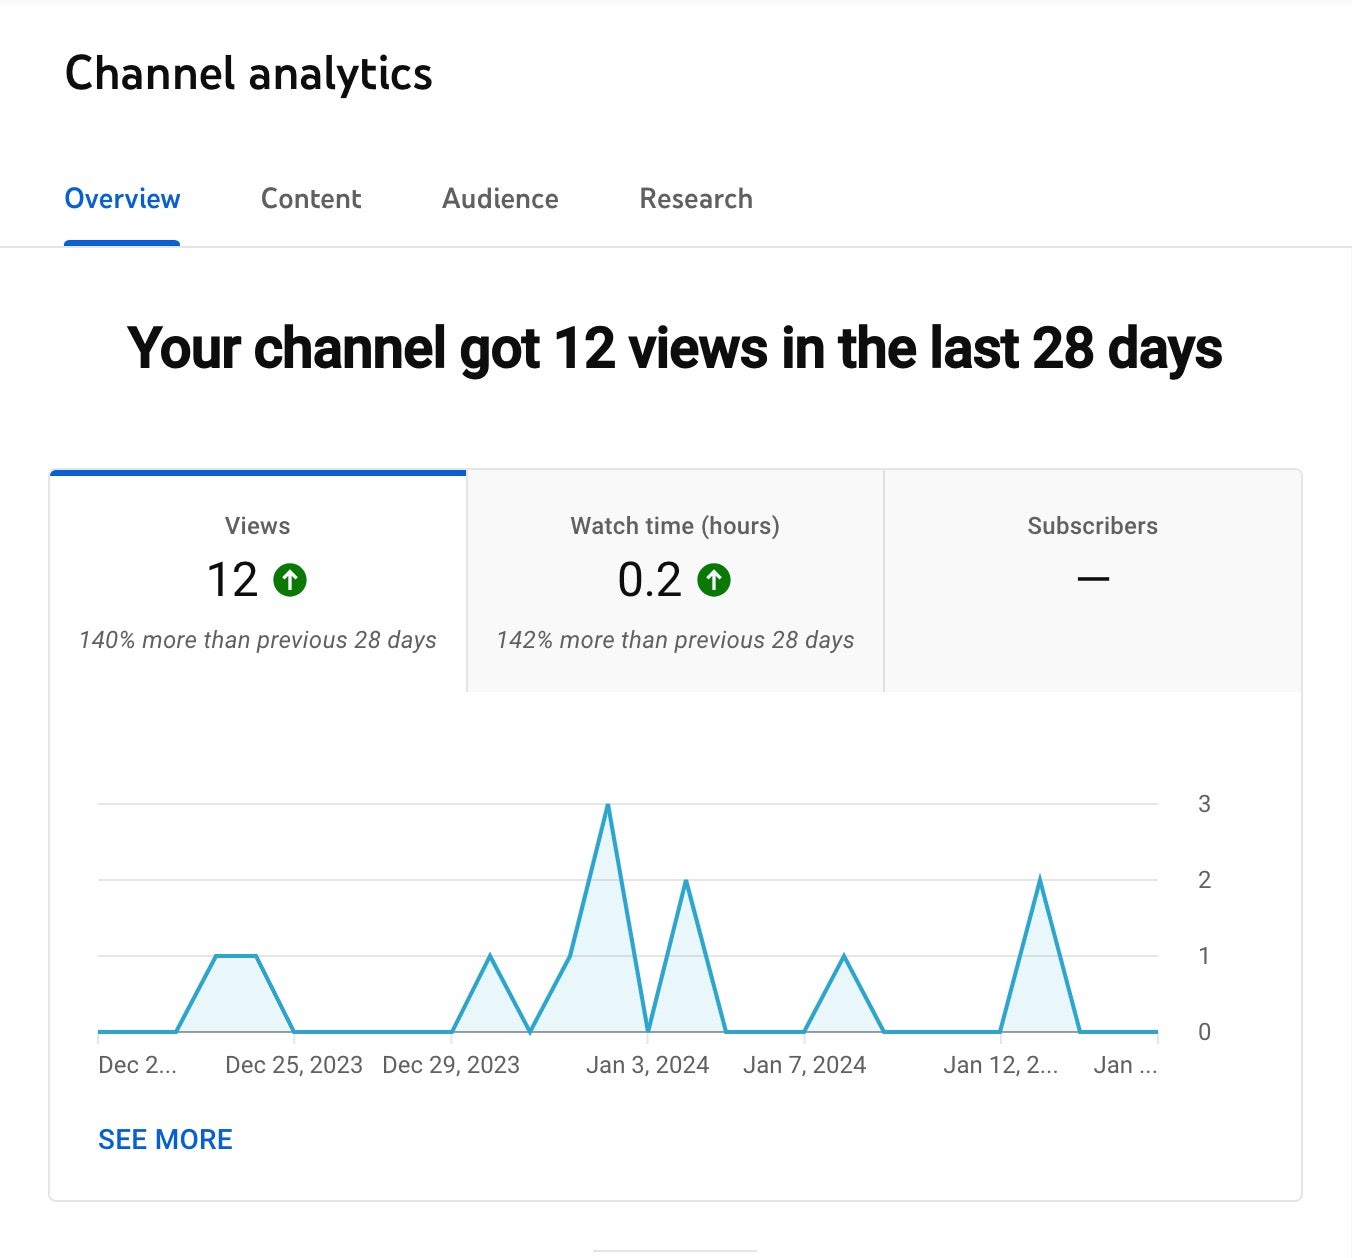Open the Research tab
1352x1258 pixels.
tap(696, 199)
